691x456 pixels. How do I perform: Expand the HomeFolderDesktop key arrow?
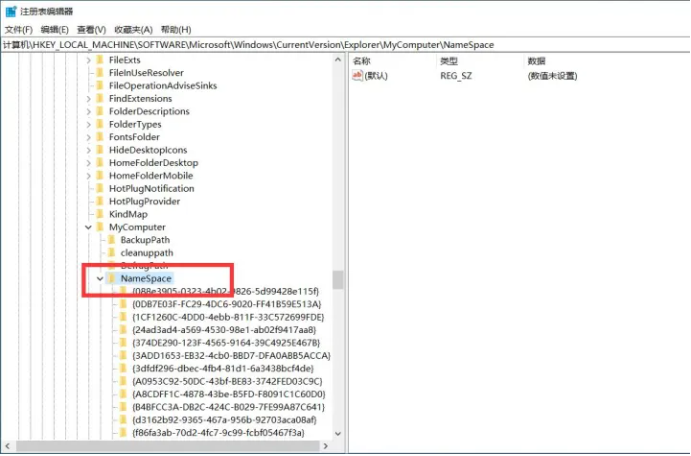89,163
